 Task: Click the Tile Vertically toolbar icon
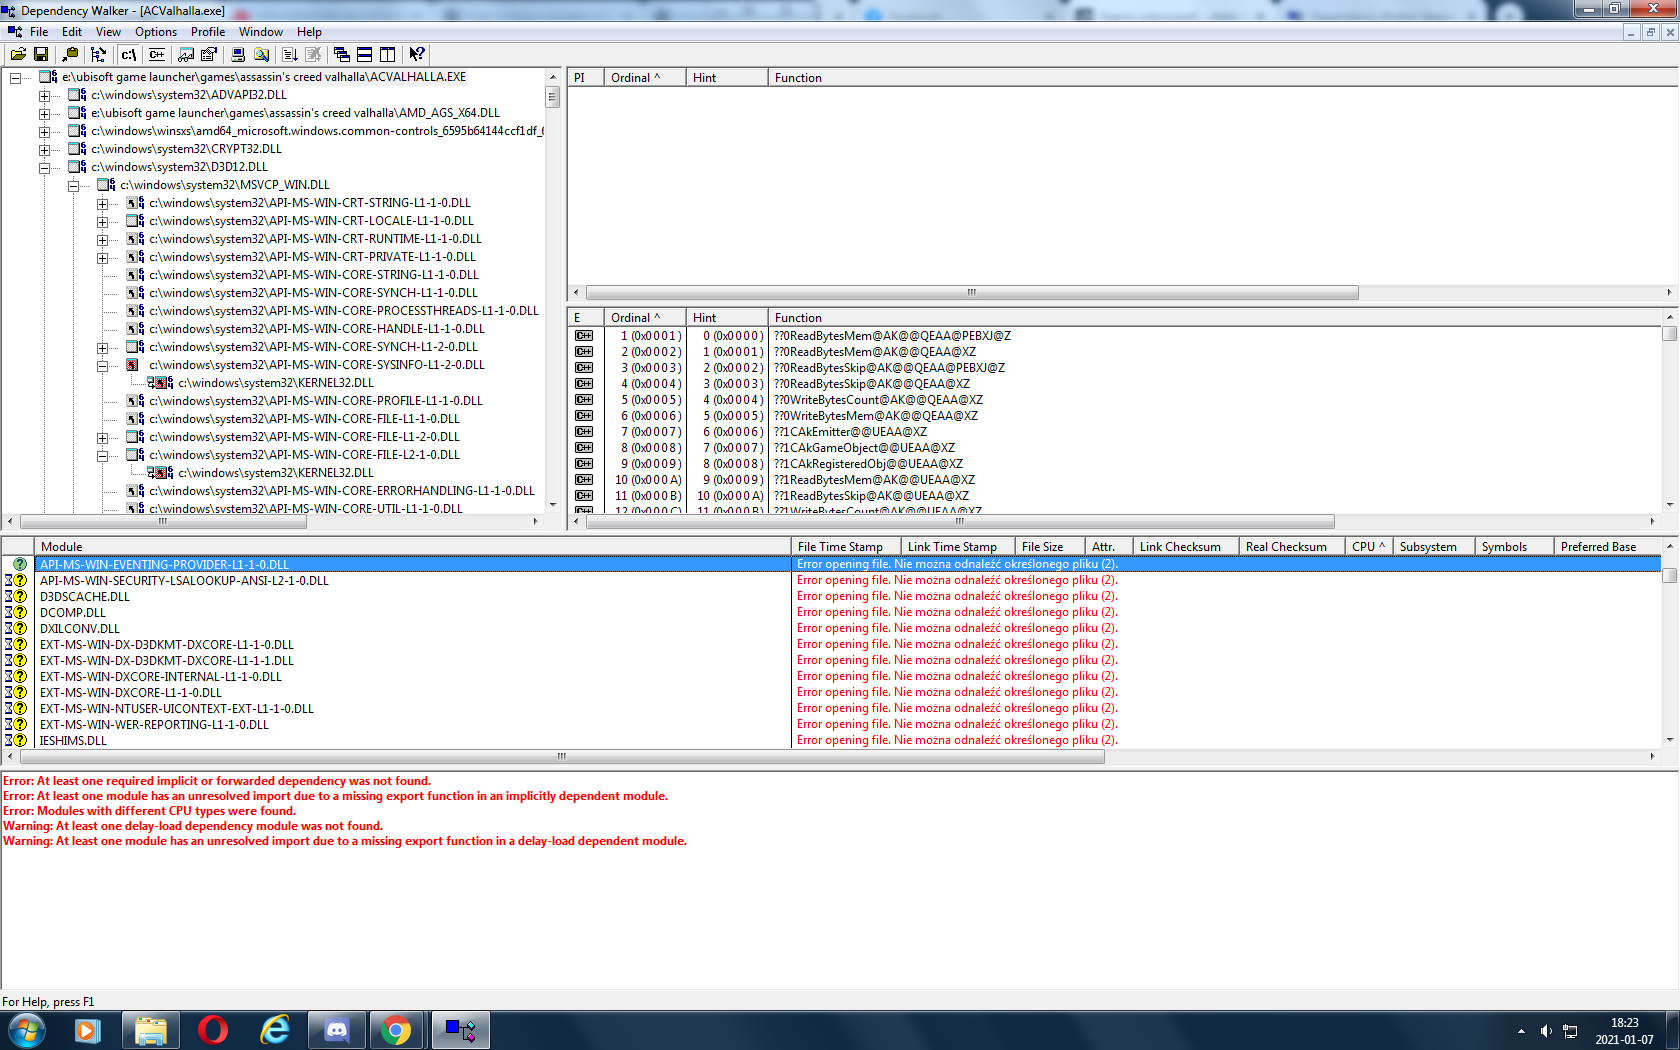(x=388, y=54)
